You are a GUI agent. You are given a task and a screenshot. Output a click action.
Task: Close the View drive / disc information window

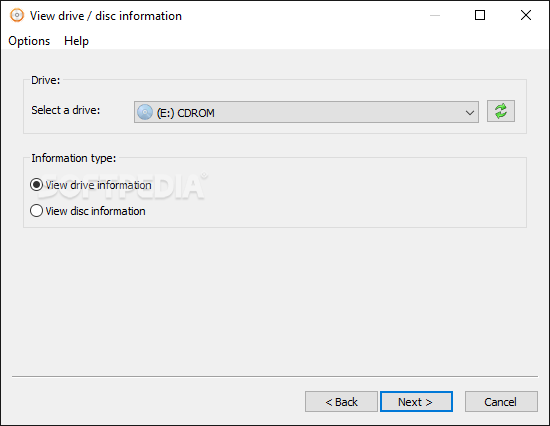pos(526,15)
